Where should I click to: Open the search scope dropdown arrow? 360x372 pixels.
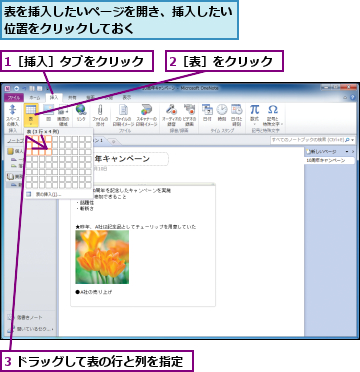tap(353, 140)
